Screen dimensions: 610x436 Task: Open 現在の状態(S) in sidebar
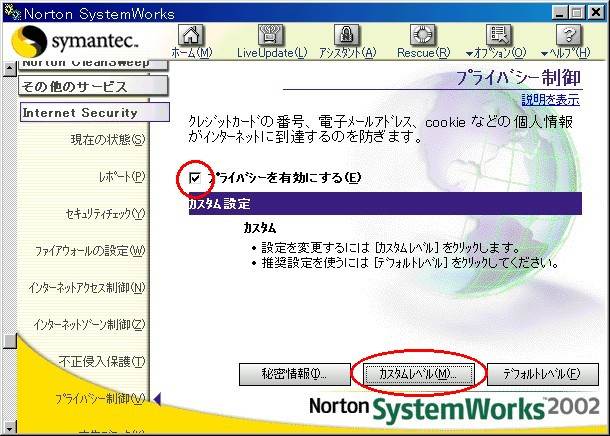pos(108,139)
